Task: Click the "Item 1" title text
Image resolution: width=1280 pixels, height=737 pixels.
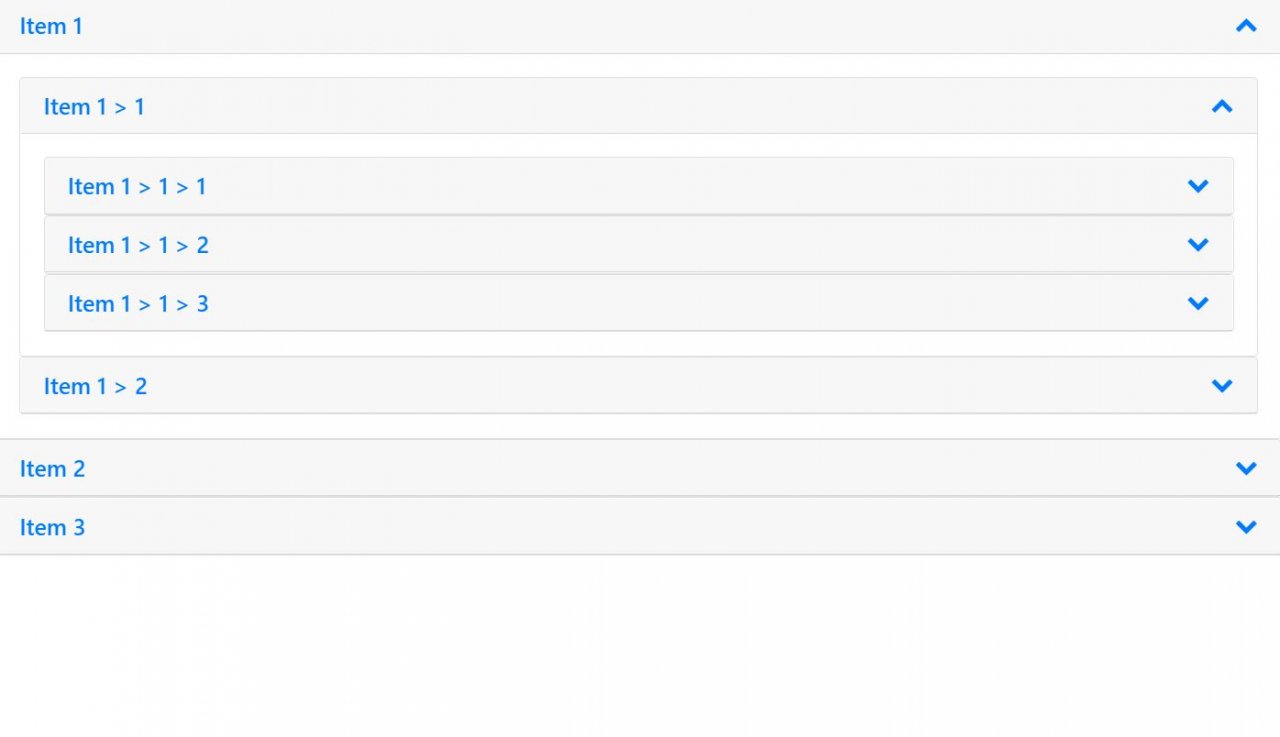Action: pyautogui.click(x=51, y=26)
